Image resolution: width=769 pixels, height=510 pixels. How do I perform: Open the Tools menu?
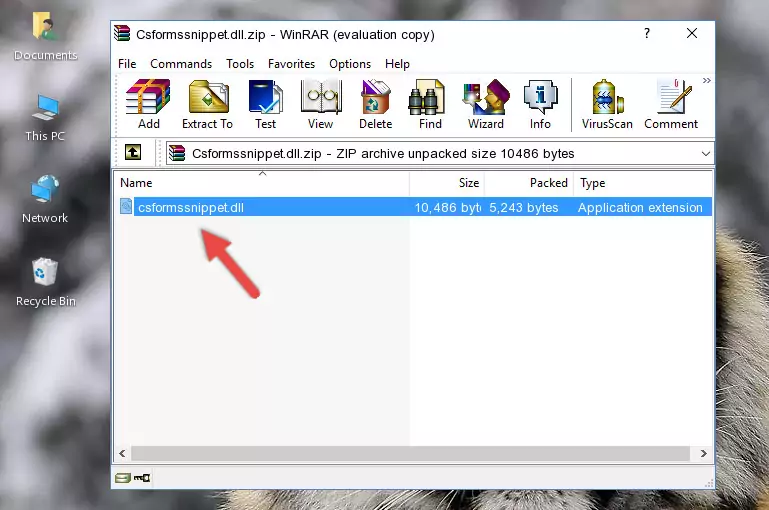(240, 64)
